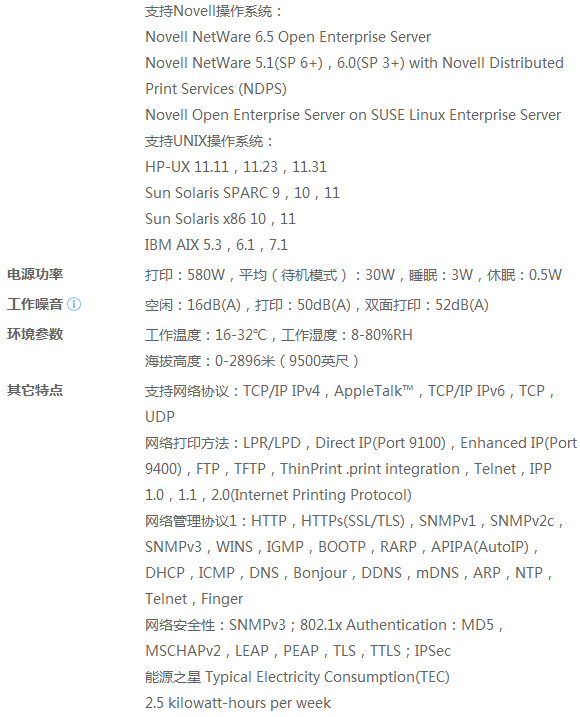580x717 pixels.
Task: Click the HP-UX 11.11 versions line
Action: coord(236,167)
